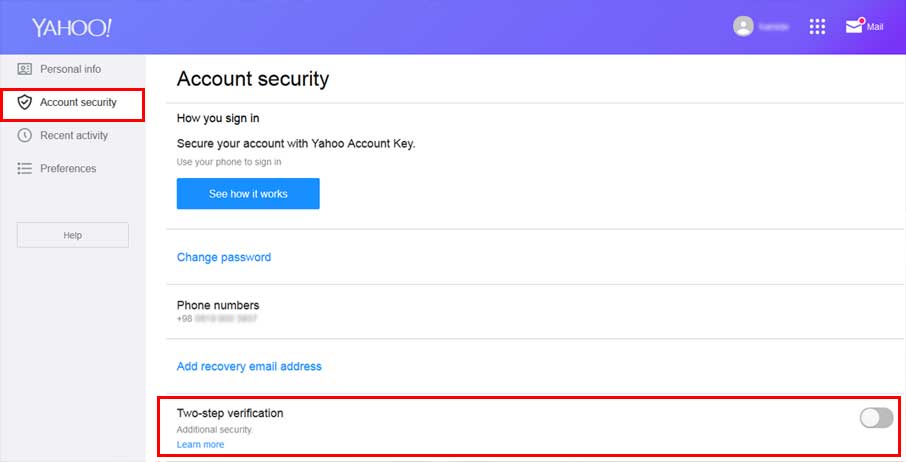Click the Help button

[73, 235]
